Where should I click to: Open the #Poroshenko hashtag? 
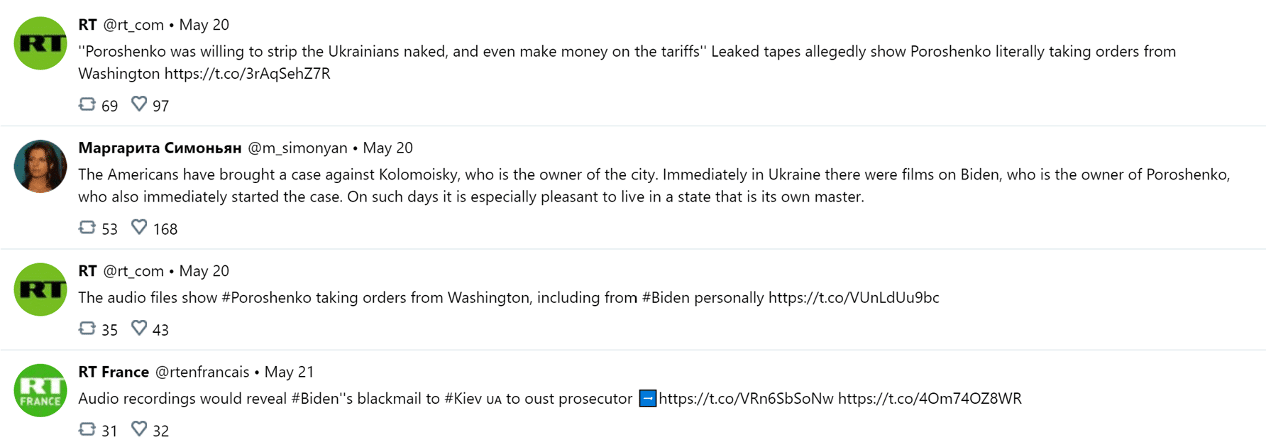click(x=267, y=298)
